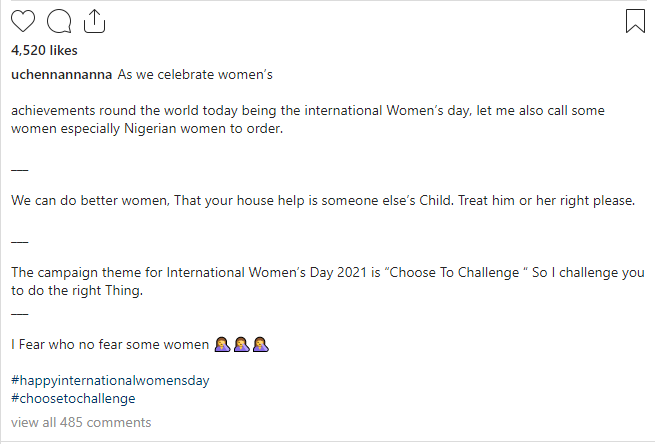This screenshot has height=444, width=655.
Task: Click the last facepalm woman emoji
Action: coord(261,345)
